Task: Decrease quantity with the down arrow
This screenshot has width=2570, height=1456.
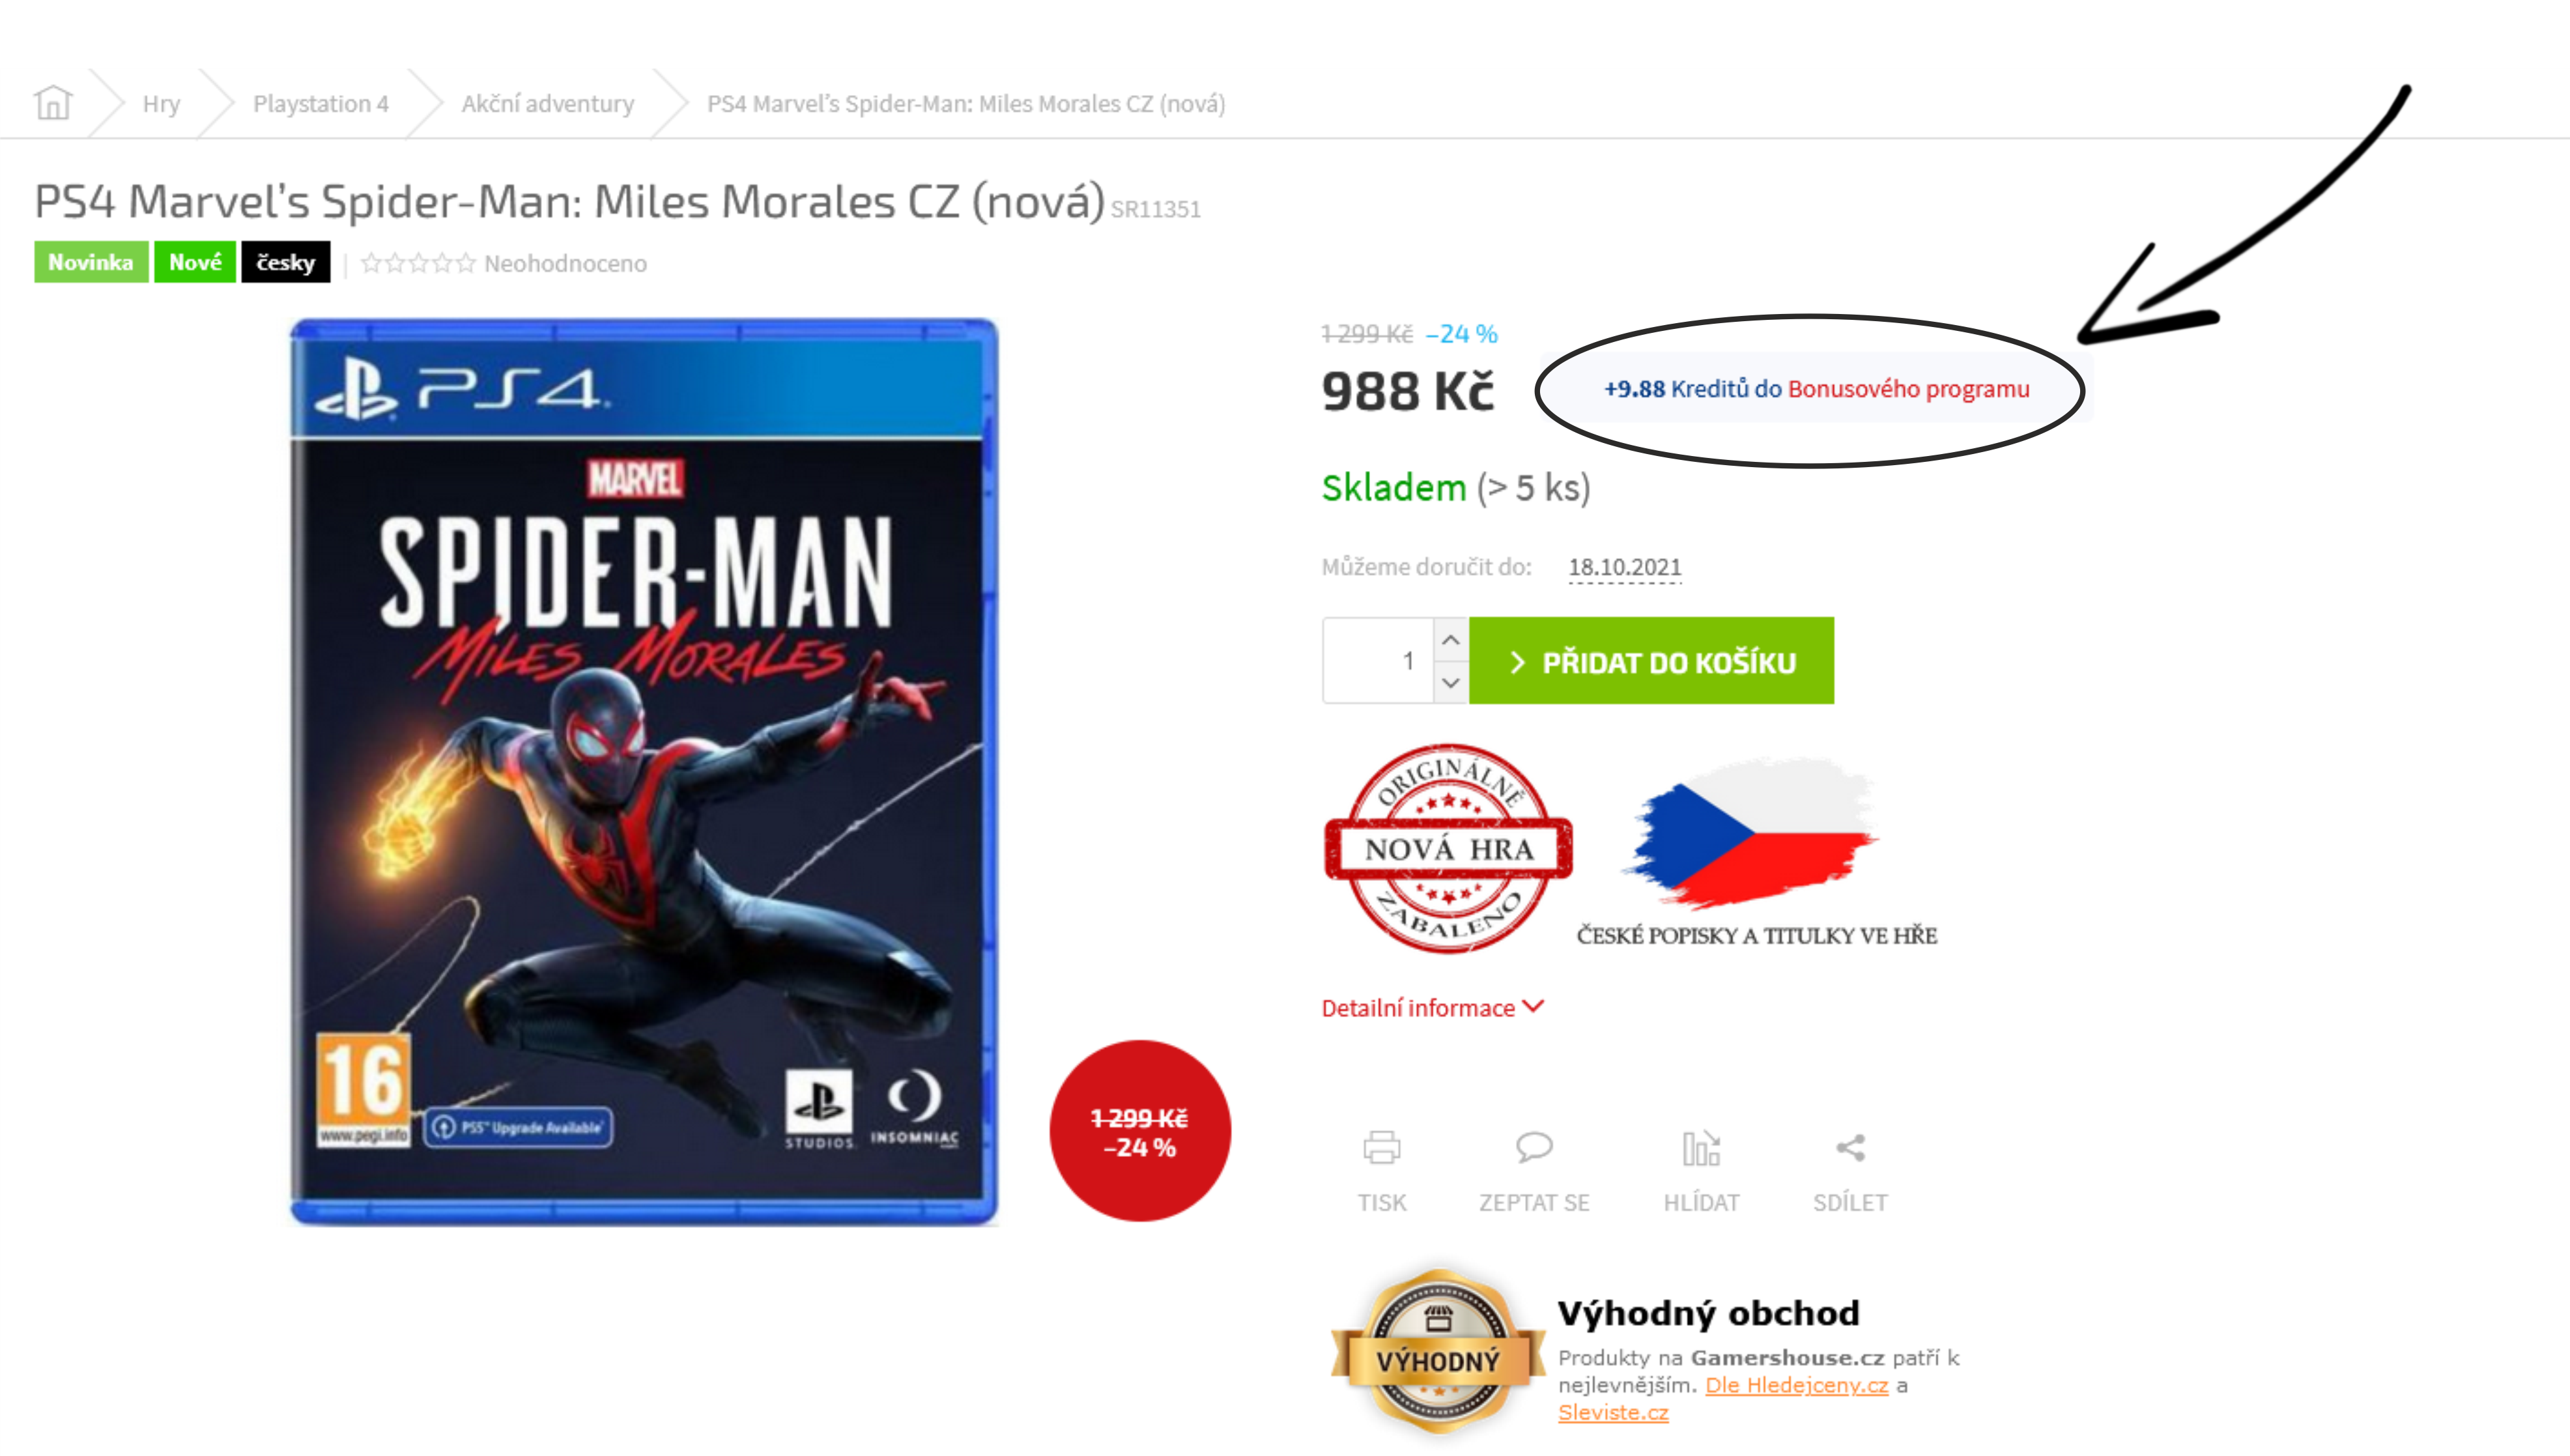Action: pos(1451,683)
